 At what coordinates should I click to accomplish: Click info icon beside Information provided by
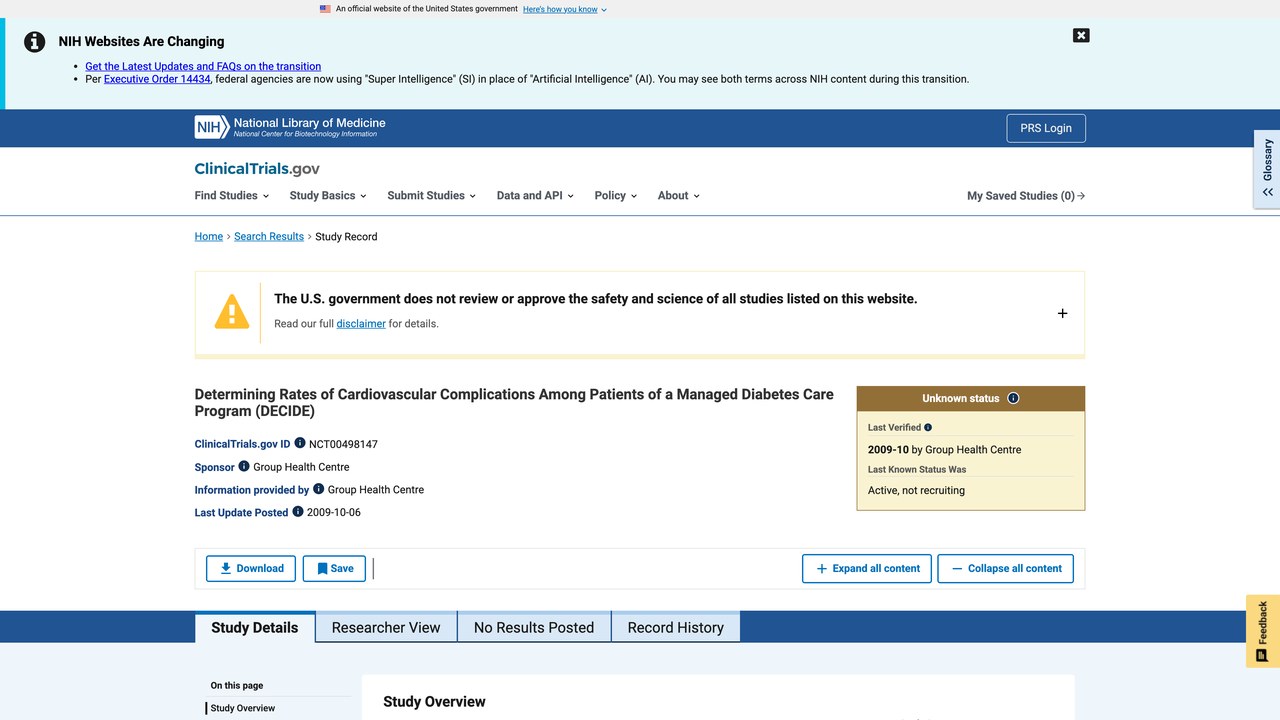(x=319, y=489)
